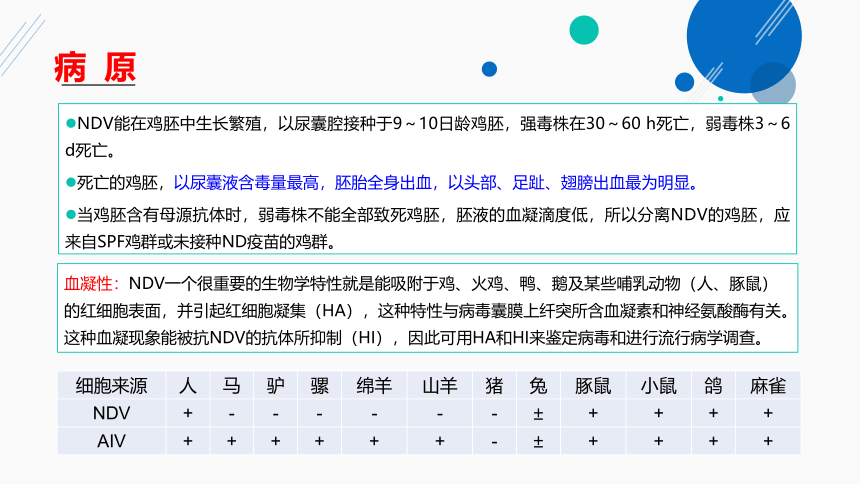
Task: Click the table header "麻雀"
Action: 768,386
